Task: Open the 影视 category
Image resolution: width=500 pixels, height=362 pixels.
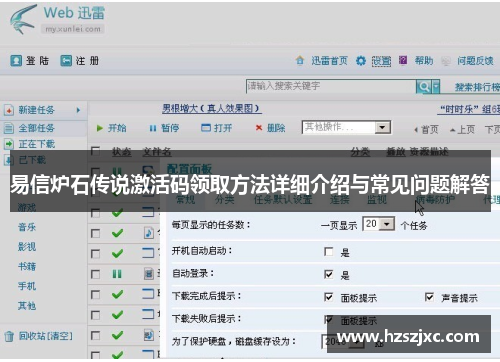Action: [27, 247]
